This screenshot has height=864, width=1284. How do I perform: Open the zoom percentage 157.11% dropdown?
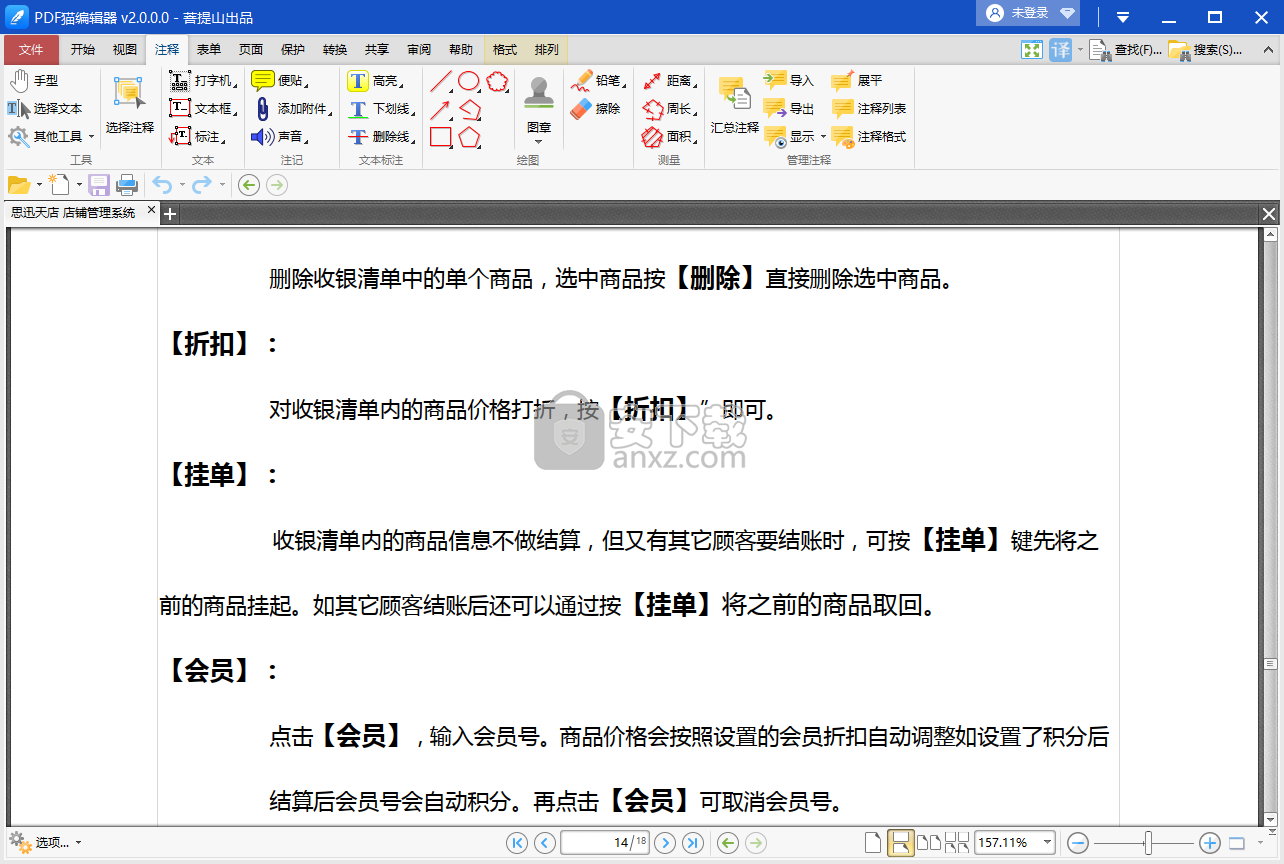point(1047,843)
